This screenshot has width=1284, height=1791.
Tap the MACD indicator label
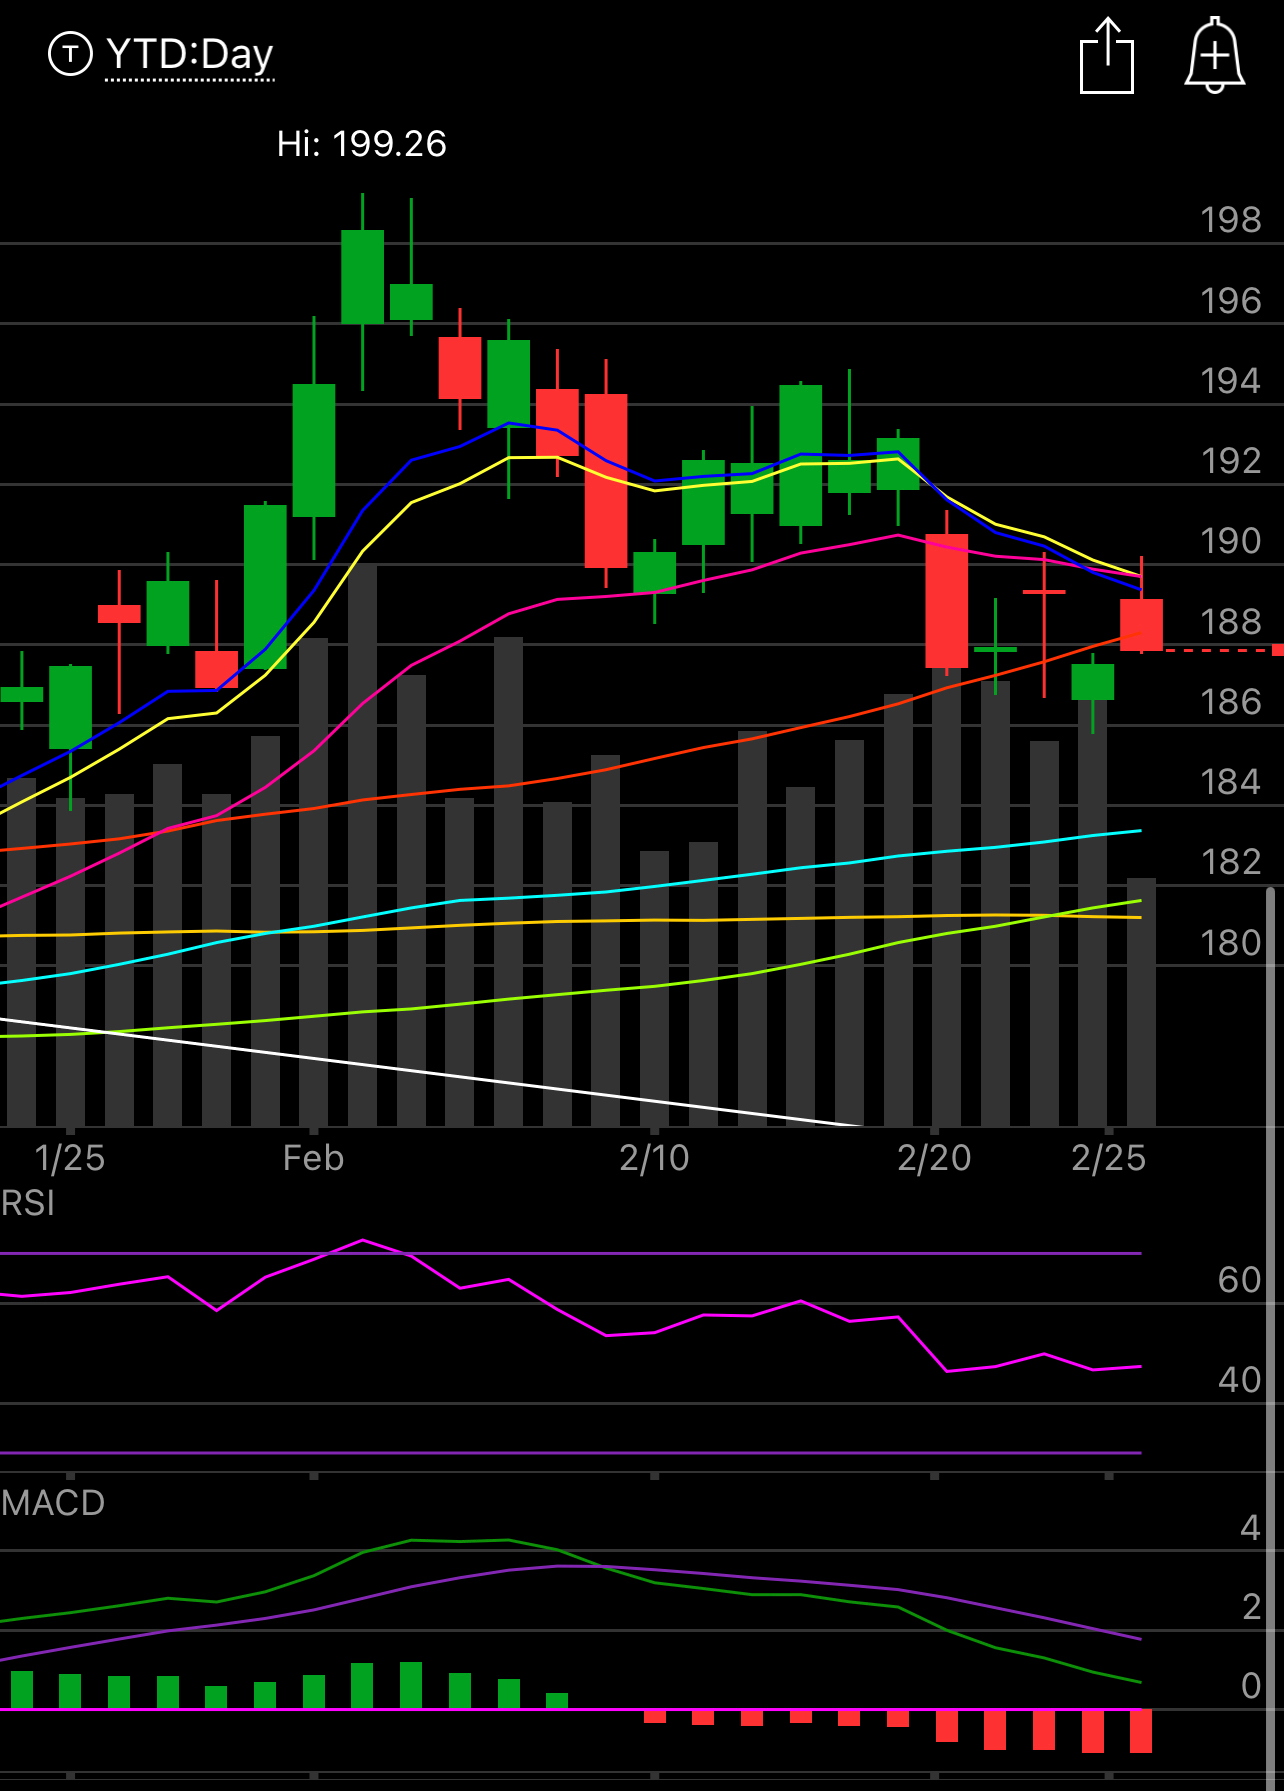click(x=53, y=1503)
